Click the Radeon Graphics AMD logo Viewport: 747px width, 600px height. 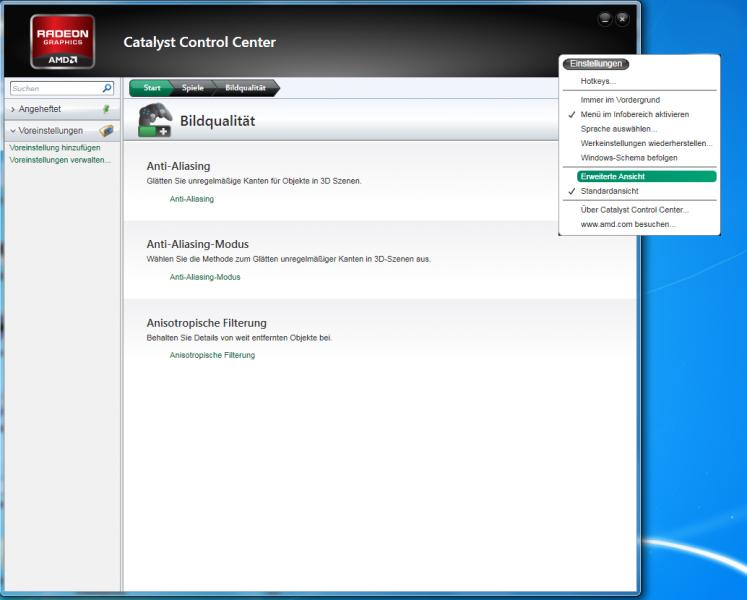coord(63,41)
